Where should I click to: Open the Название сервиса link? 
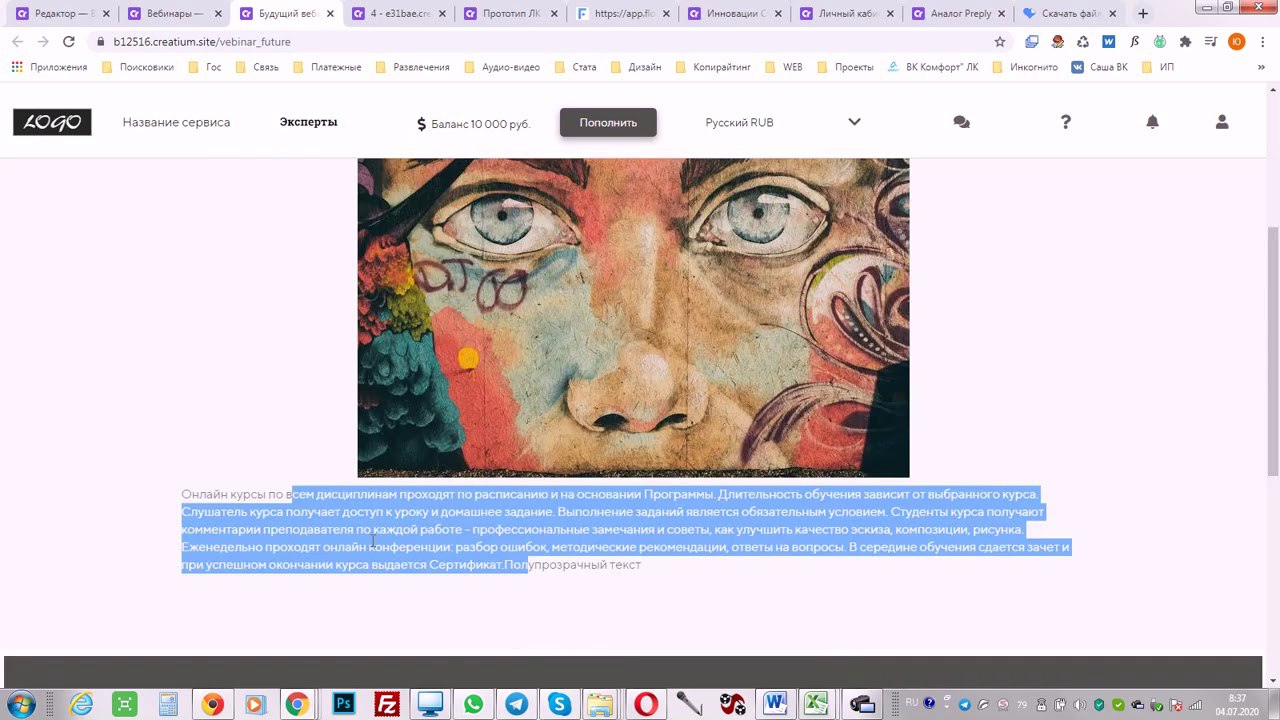pyautogui.click(x=176, y=122)
